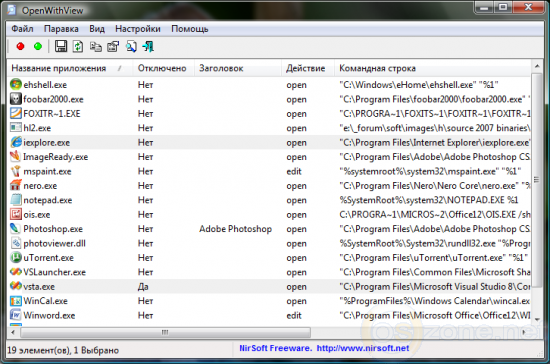Open the Помощь menu
Viewport: 550px width, 364px height.
(x=190, y=29)
